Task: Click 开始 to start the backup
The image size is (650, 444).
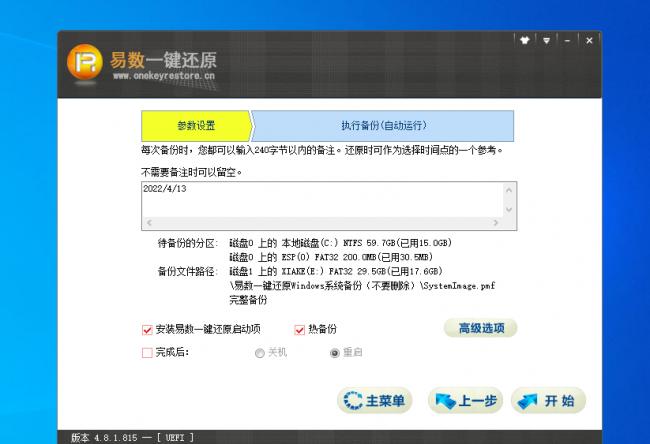Action: (548, 400)
